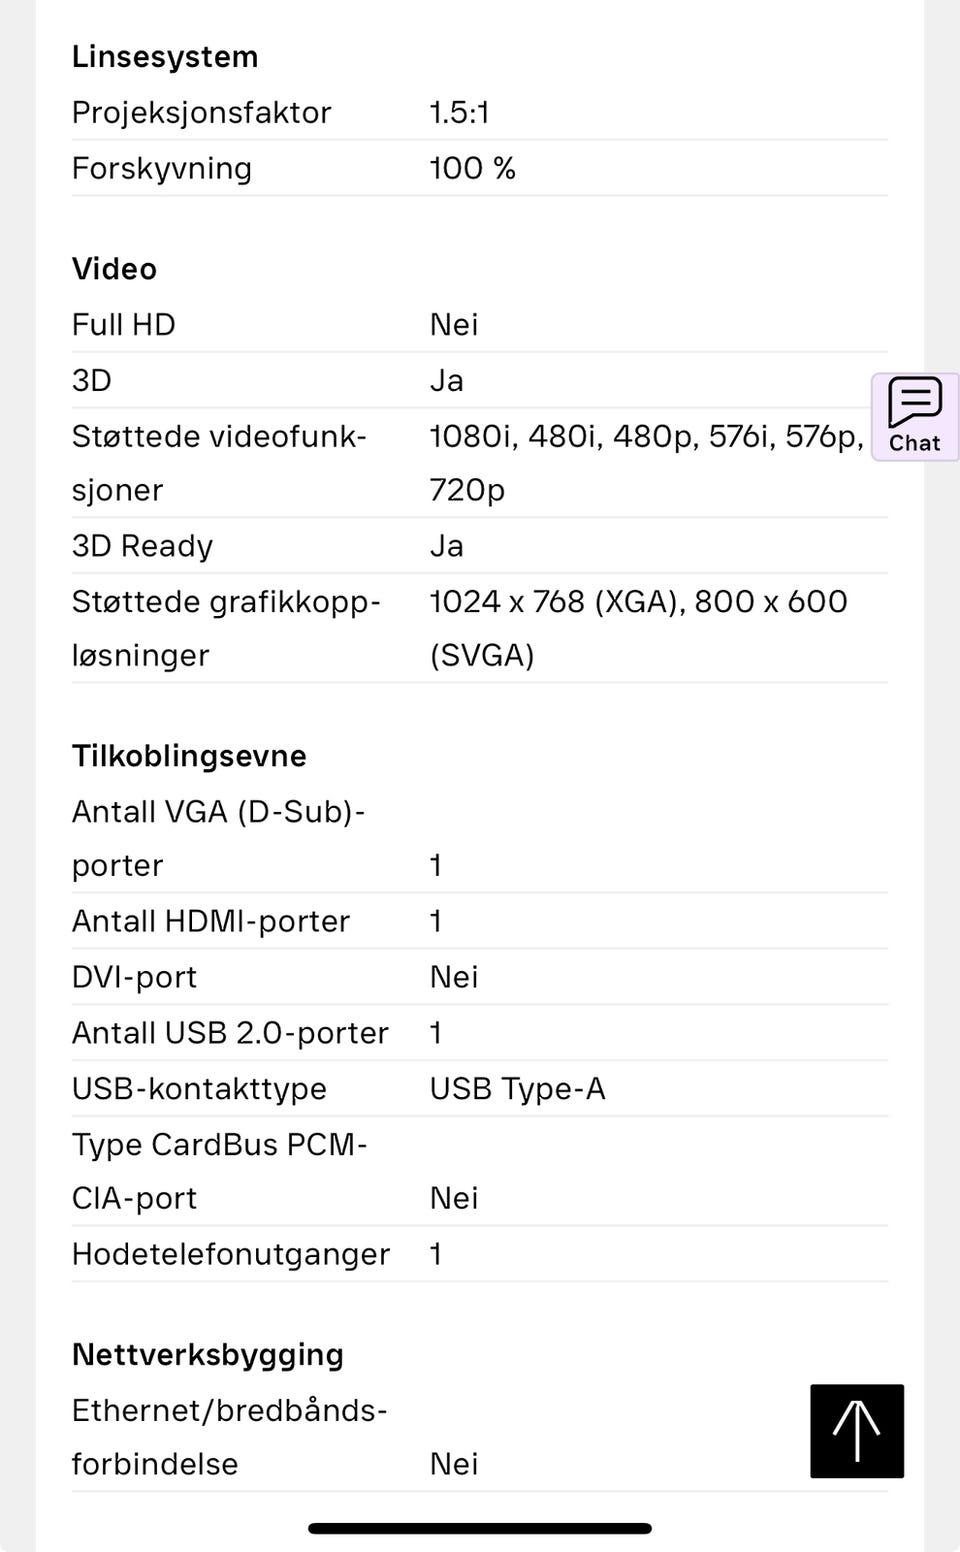Click the Tilkoblingsevne section heading
This screenshot has height=1552, width=960.
coord(189,756)
